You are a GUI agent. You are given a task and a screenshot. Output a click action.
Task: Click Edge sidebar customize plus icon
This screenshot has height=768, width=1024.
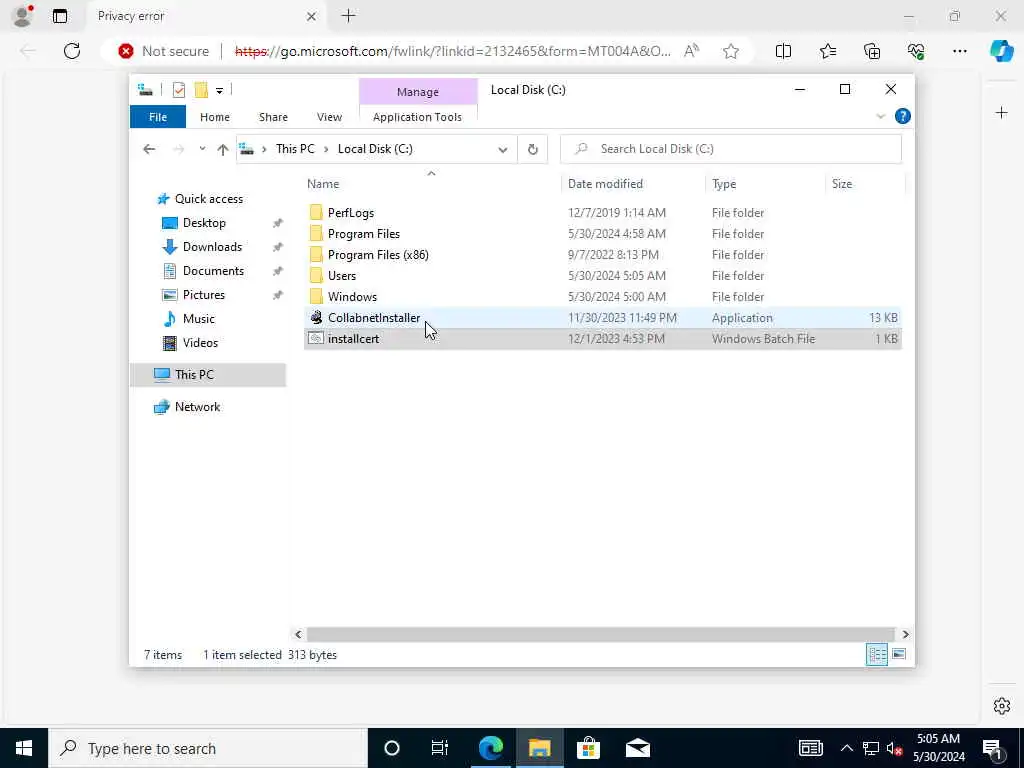1001,113
